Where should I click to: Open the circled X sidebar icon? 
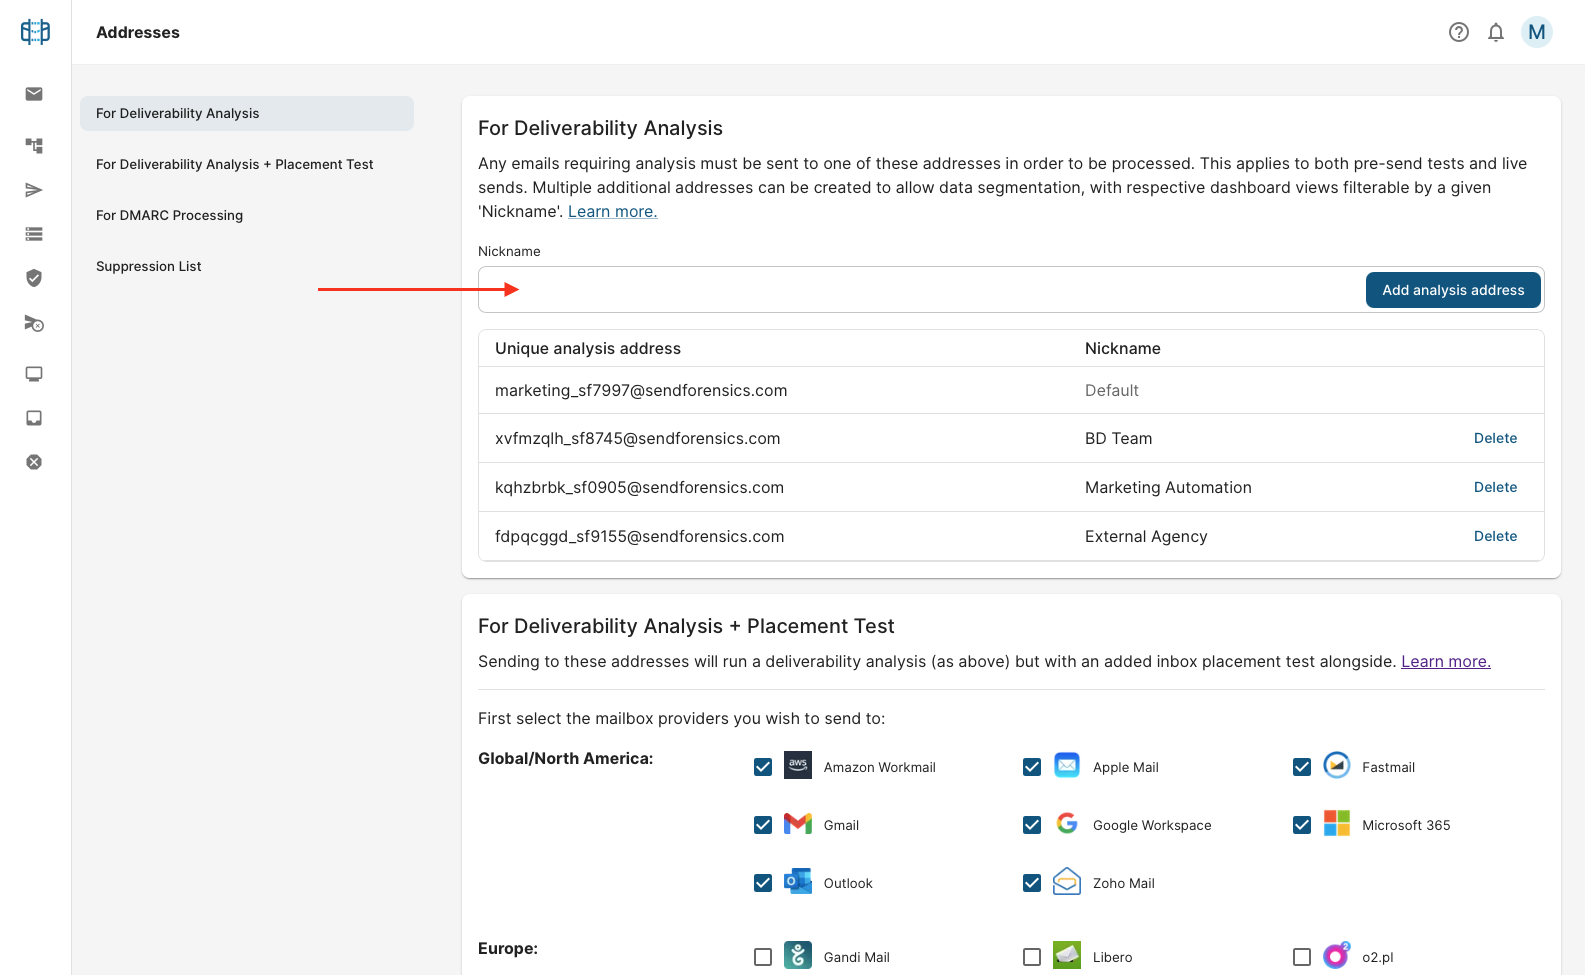point(34,462)
